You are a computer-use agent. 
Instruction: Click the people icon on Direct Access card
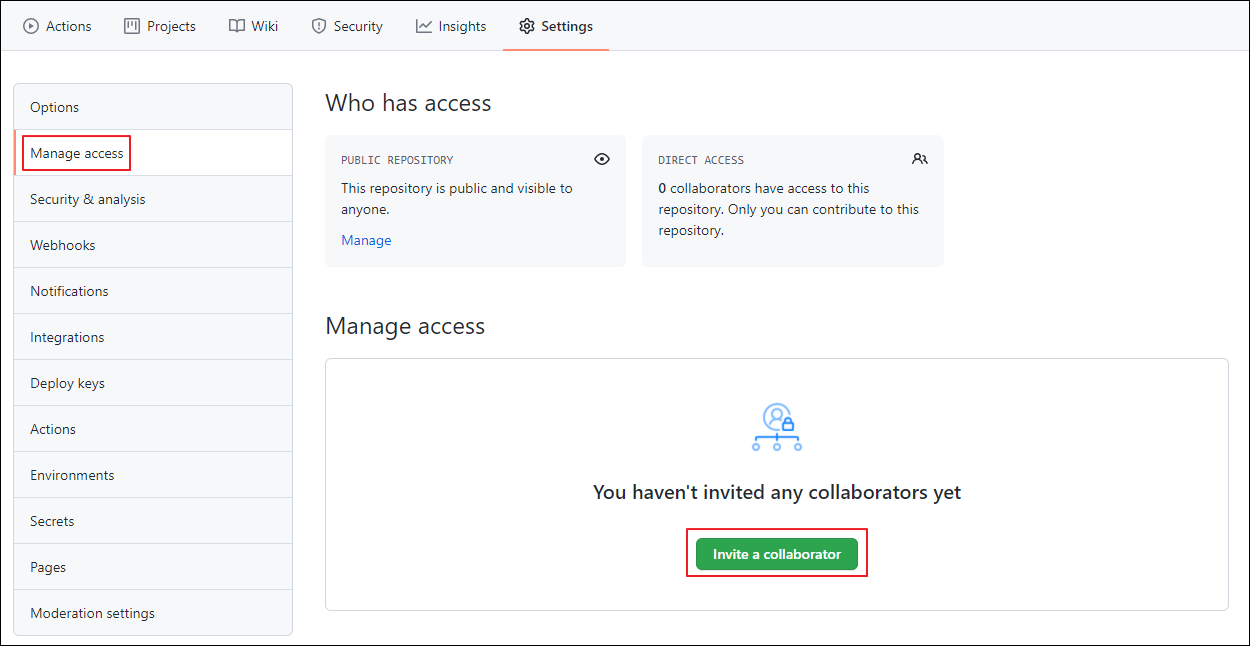pyautogui.click(x=920, y=159)
